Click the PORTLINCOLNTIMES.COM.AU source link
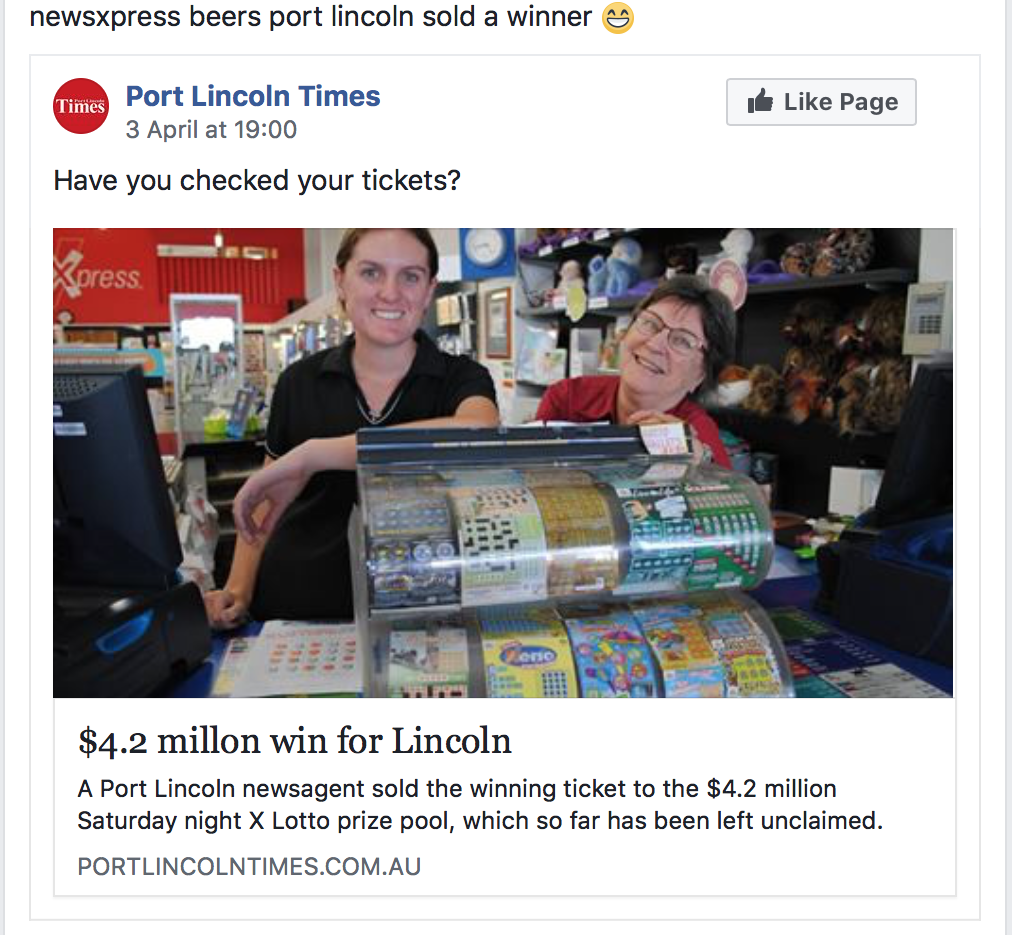 coord(249,866)
